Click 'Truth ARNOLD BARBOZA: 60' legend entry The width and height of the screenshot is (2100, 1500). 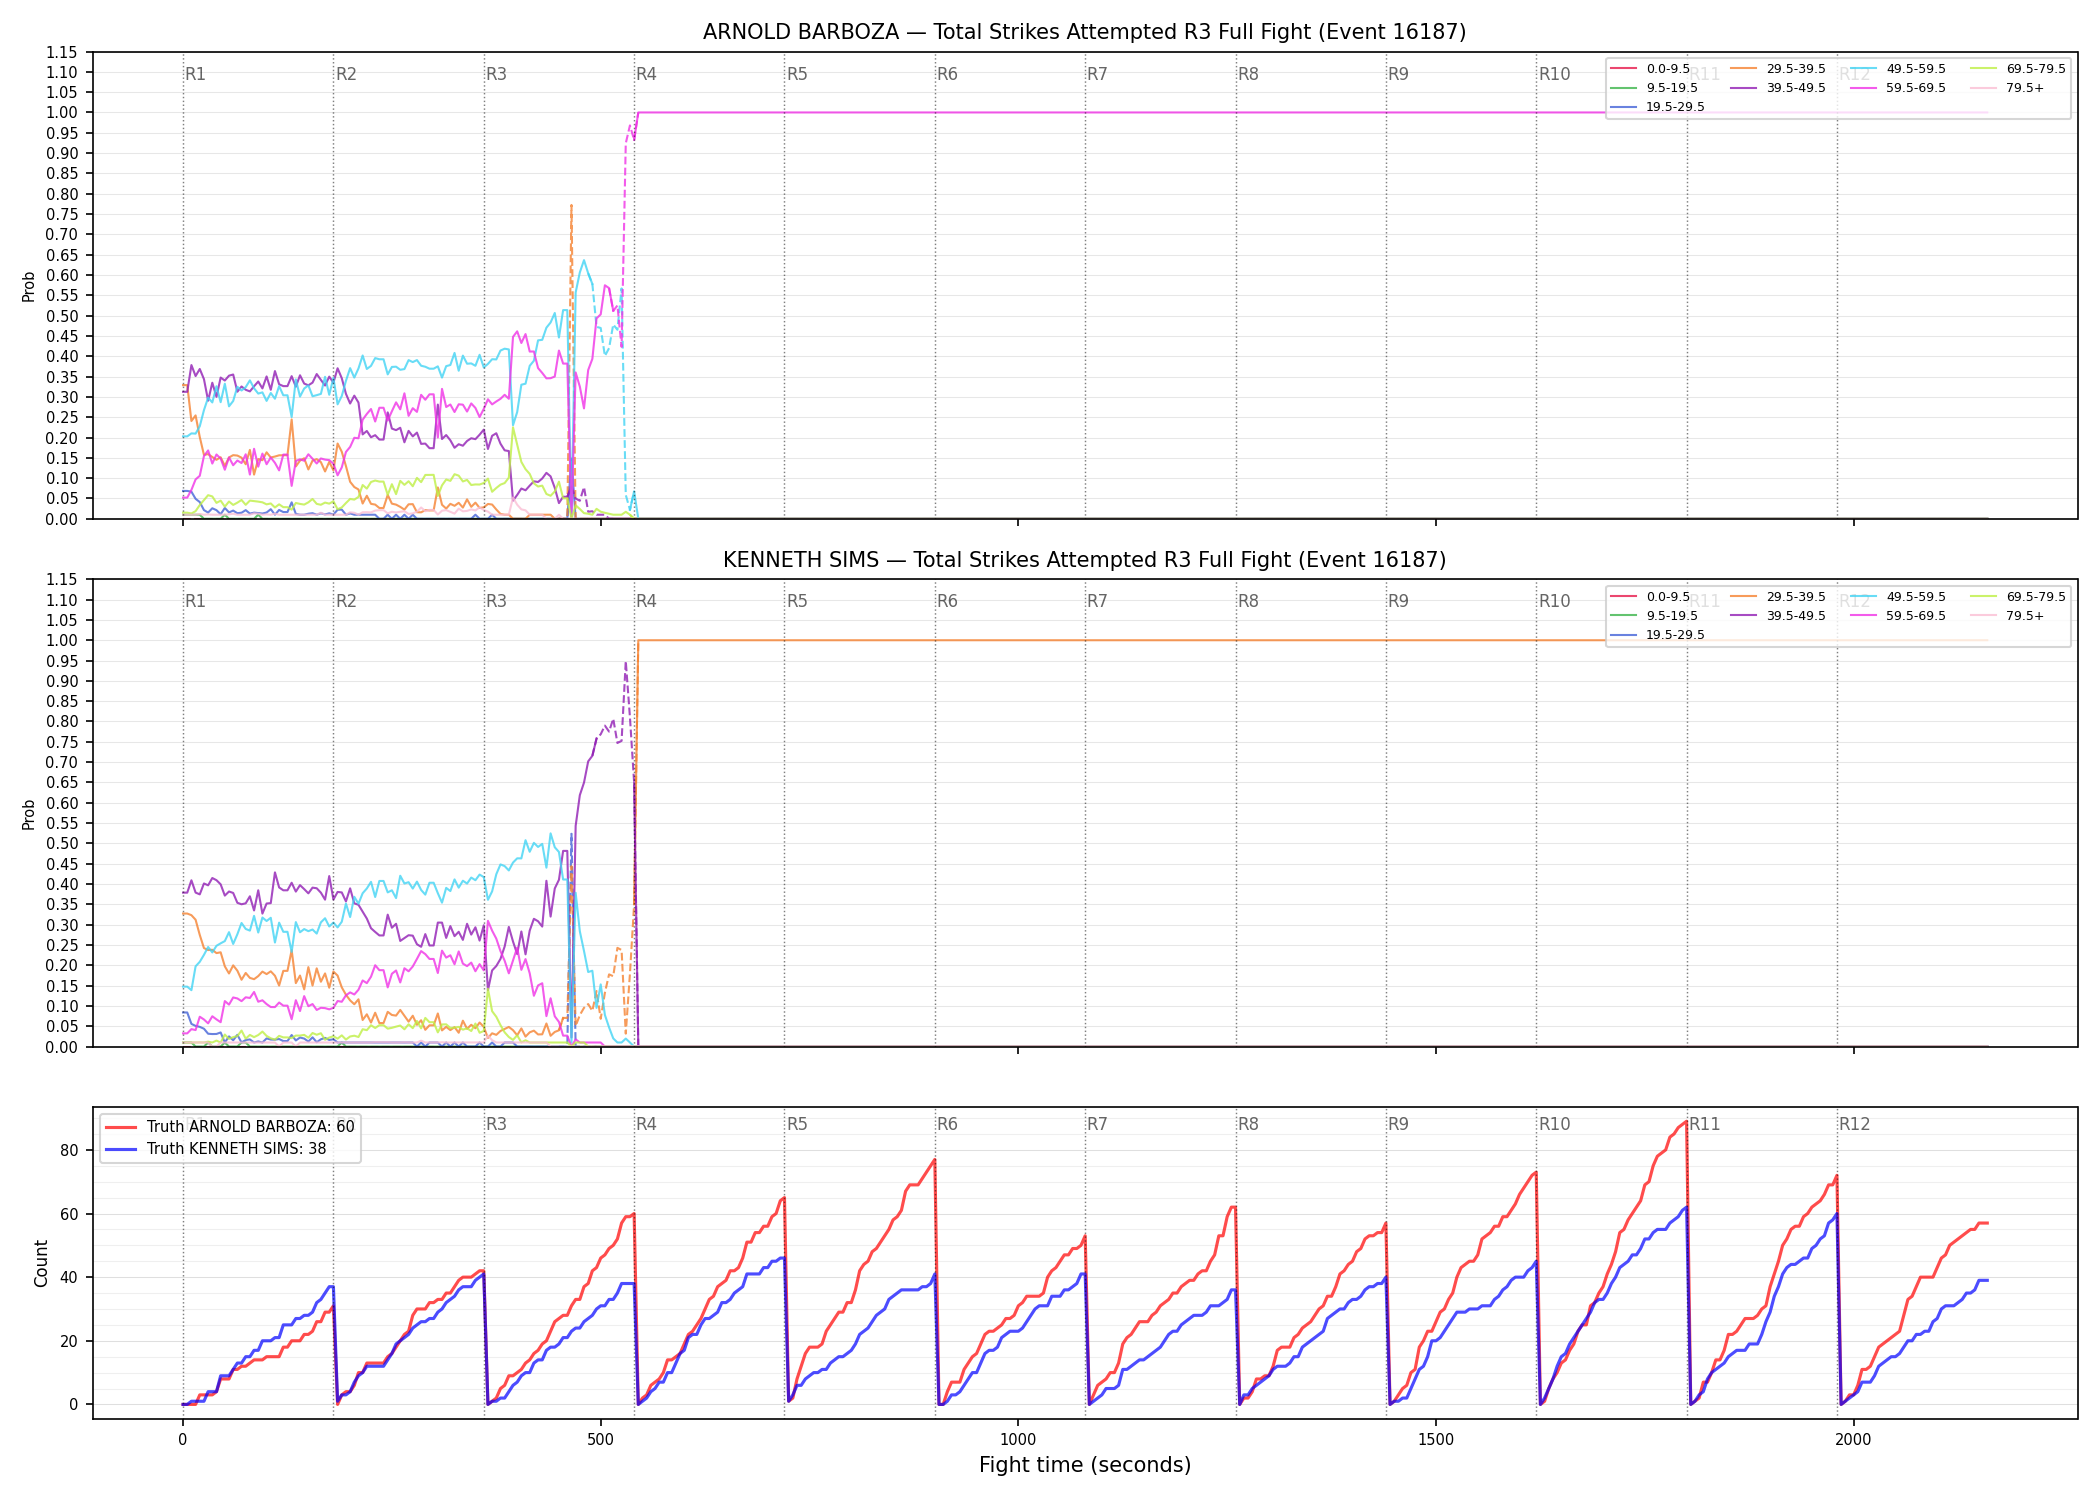coord(230,1126)
